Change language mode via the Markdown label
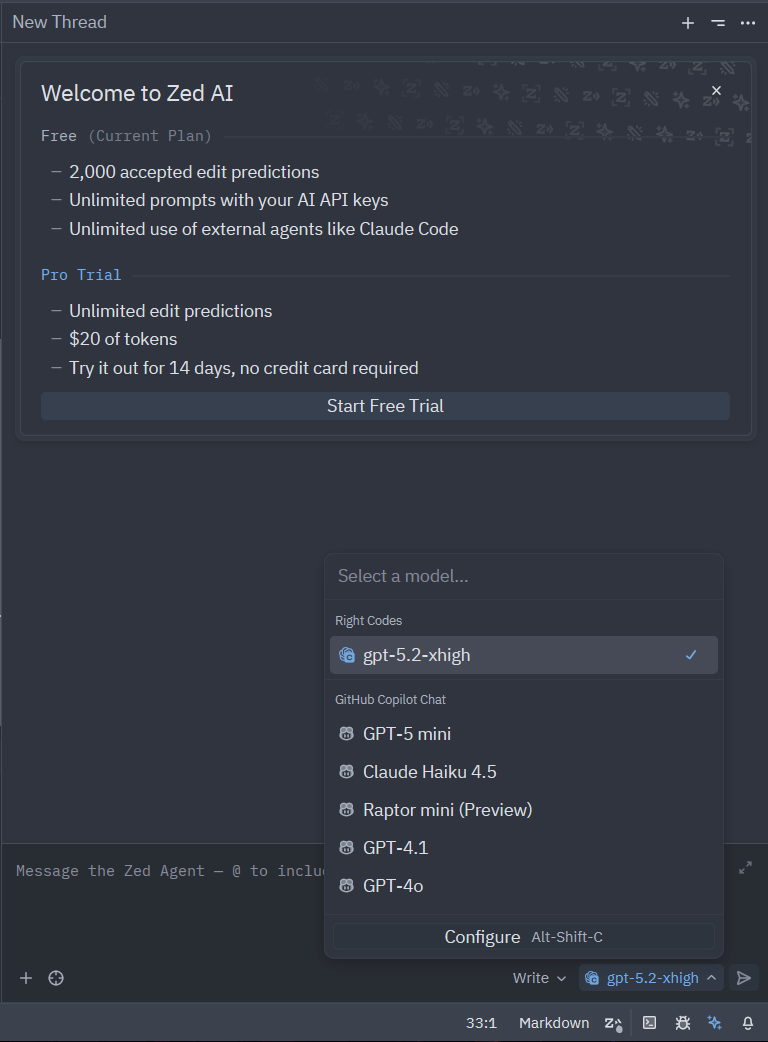 coord(553,1022)
